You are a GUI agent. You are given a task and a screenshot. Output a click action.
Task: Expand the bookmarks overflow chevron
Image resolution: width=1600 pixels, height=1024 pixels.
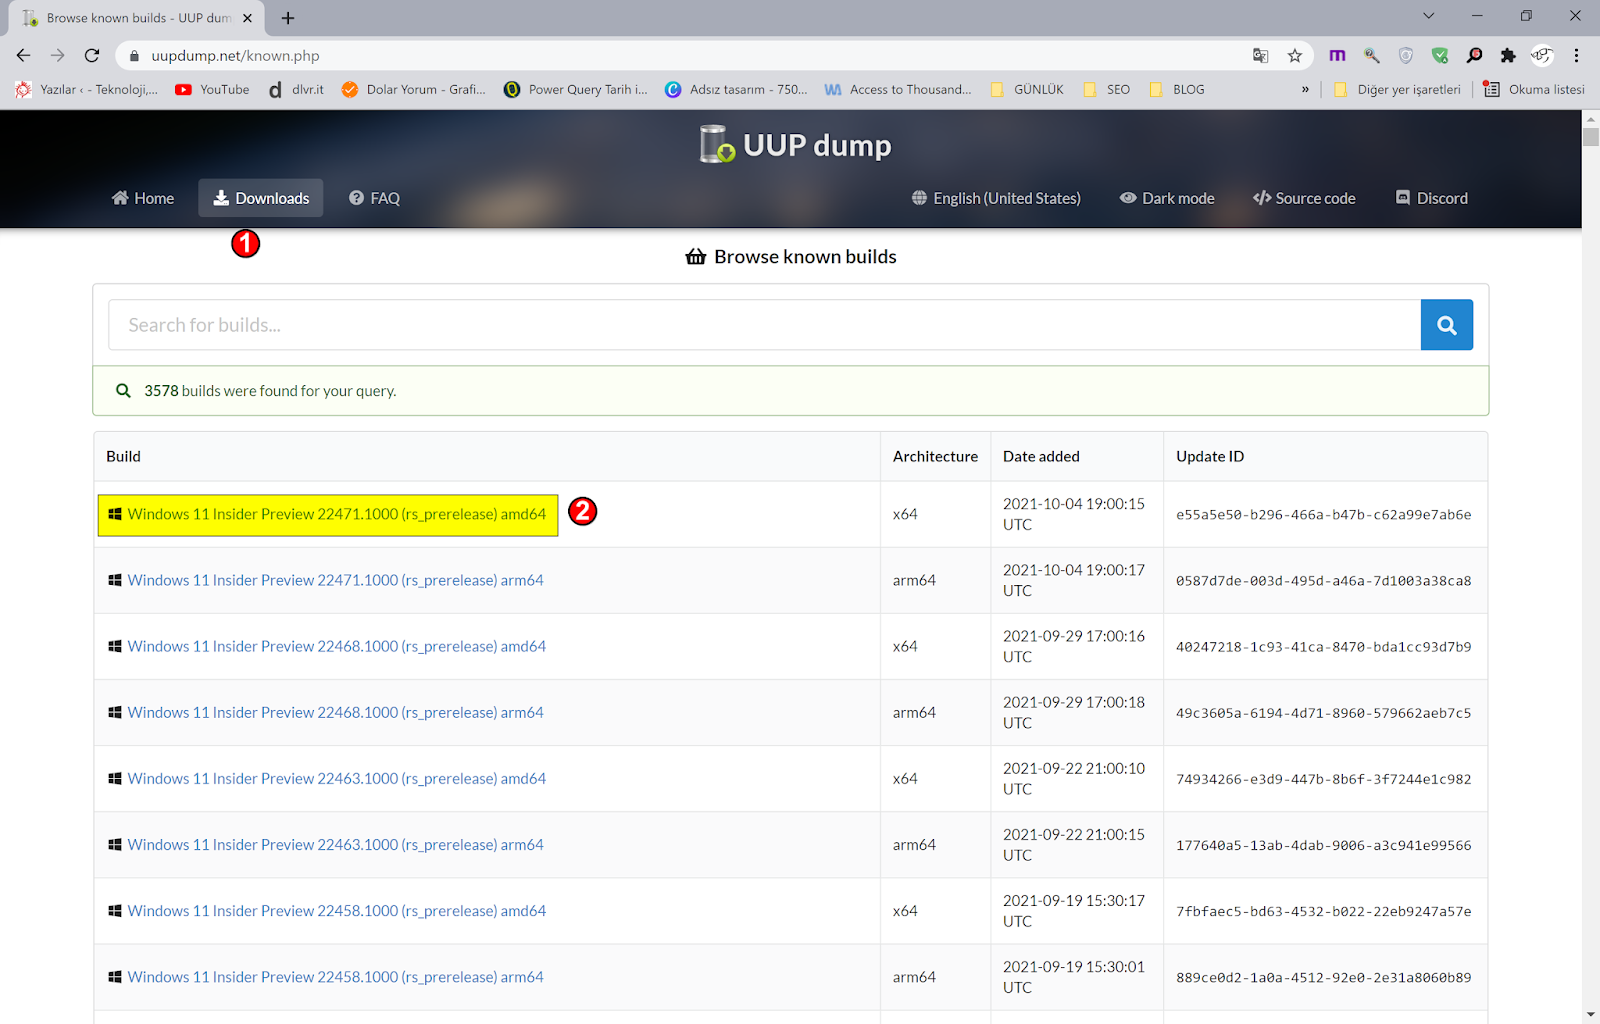[x=1305, y=89]
